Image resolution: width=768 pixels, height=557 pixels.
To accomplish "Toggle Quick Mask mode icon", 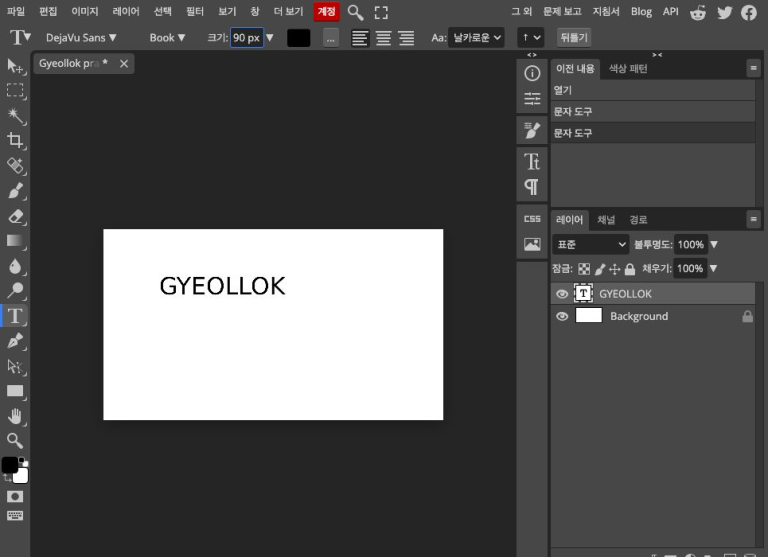I will pos(15,497).
